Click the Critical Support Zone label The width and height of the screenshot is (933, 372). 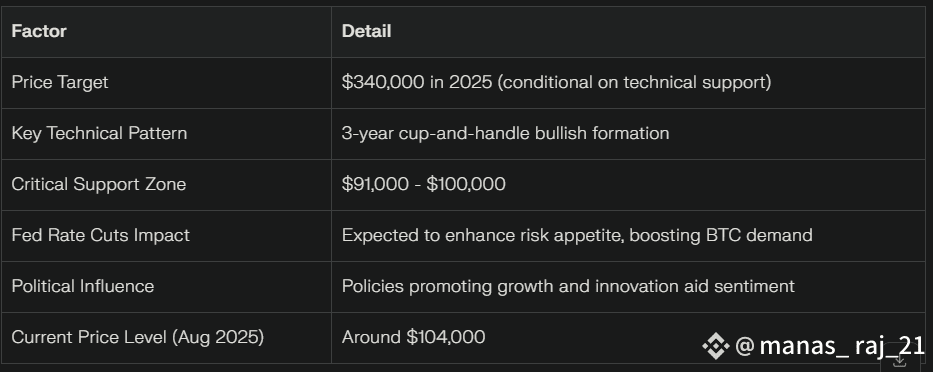coord(98,185)
